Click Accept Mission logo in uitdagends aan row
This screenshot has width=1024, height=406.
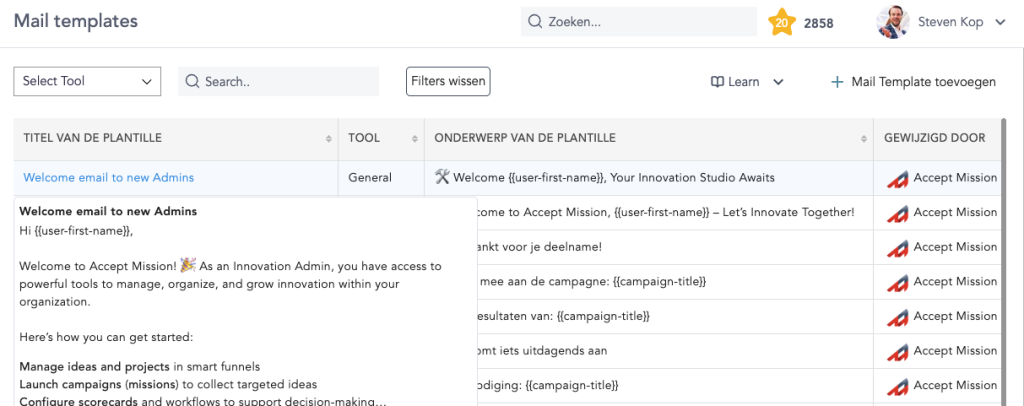[x=898, y=351]
